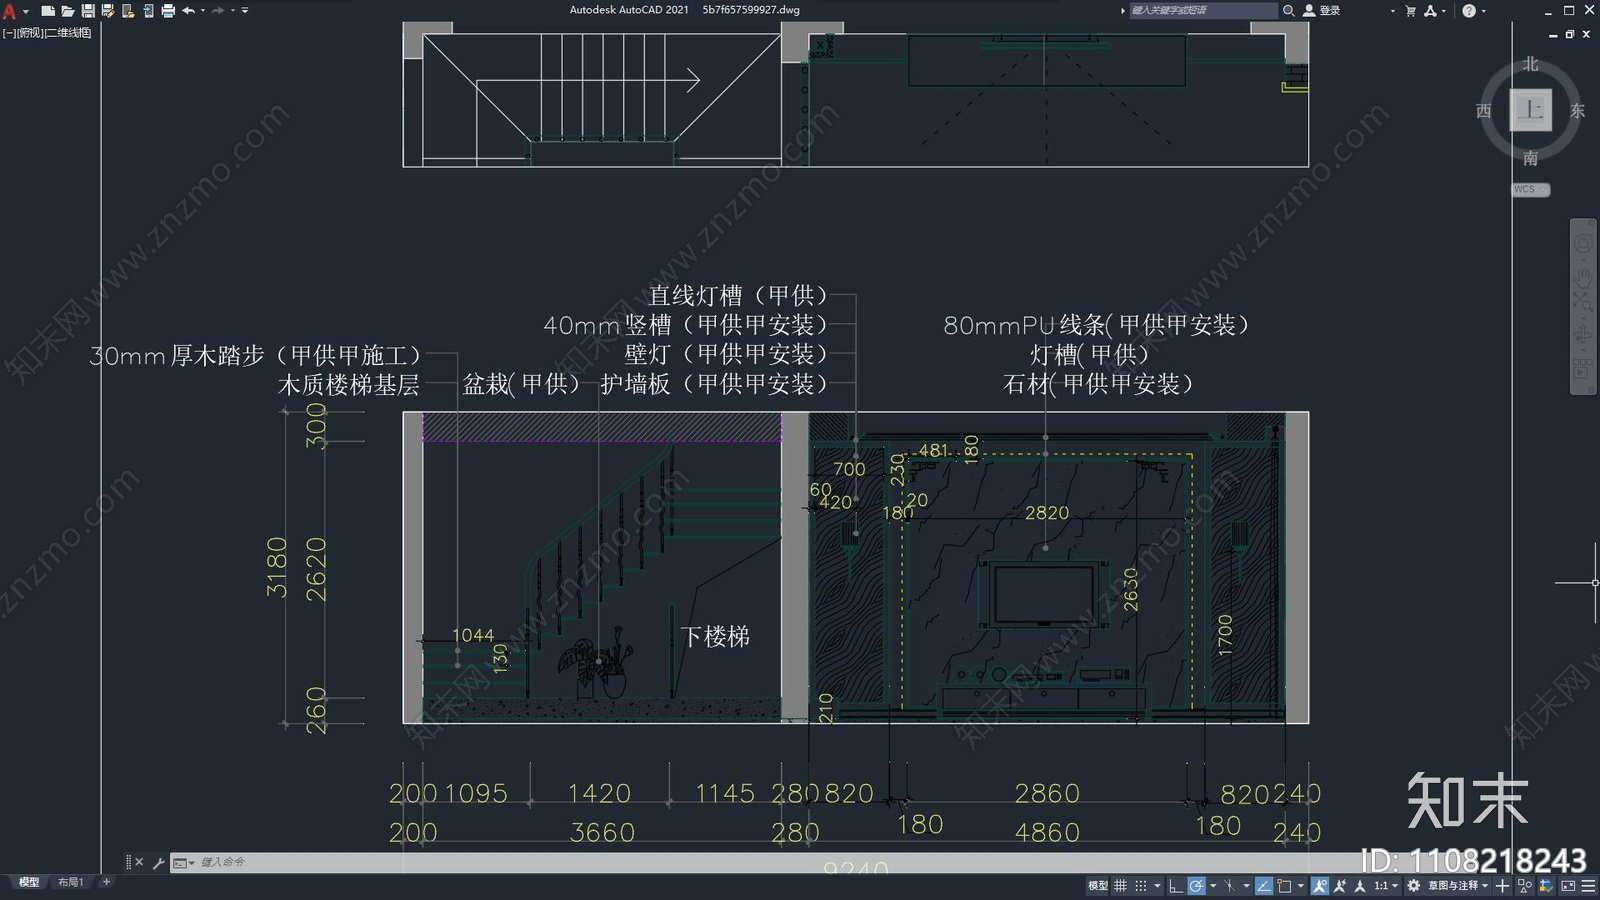Click the Help question mark icon
This screenshot has width=1600, height=900.
pyautogui.click(x=1469, y=10)
